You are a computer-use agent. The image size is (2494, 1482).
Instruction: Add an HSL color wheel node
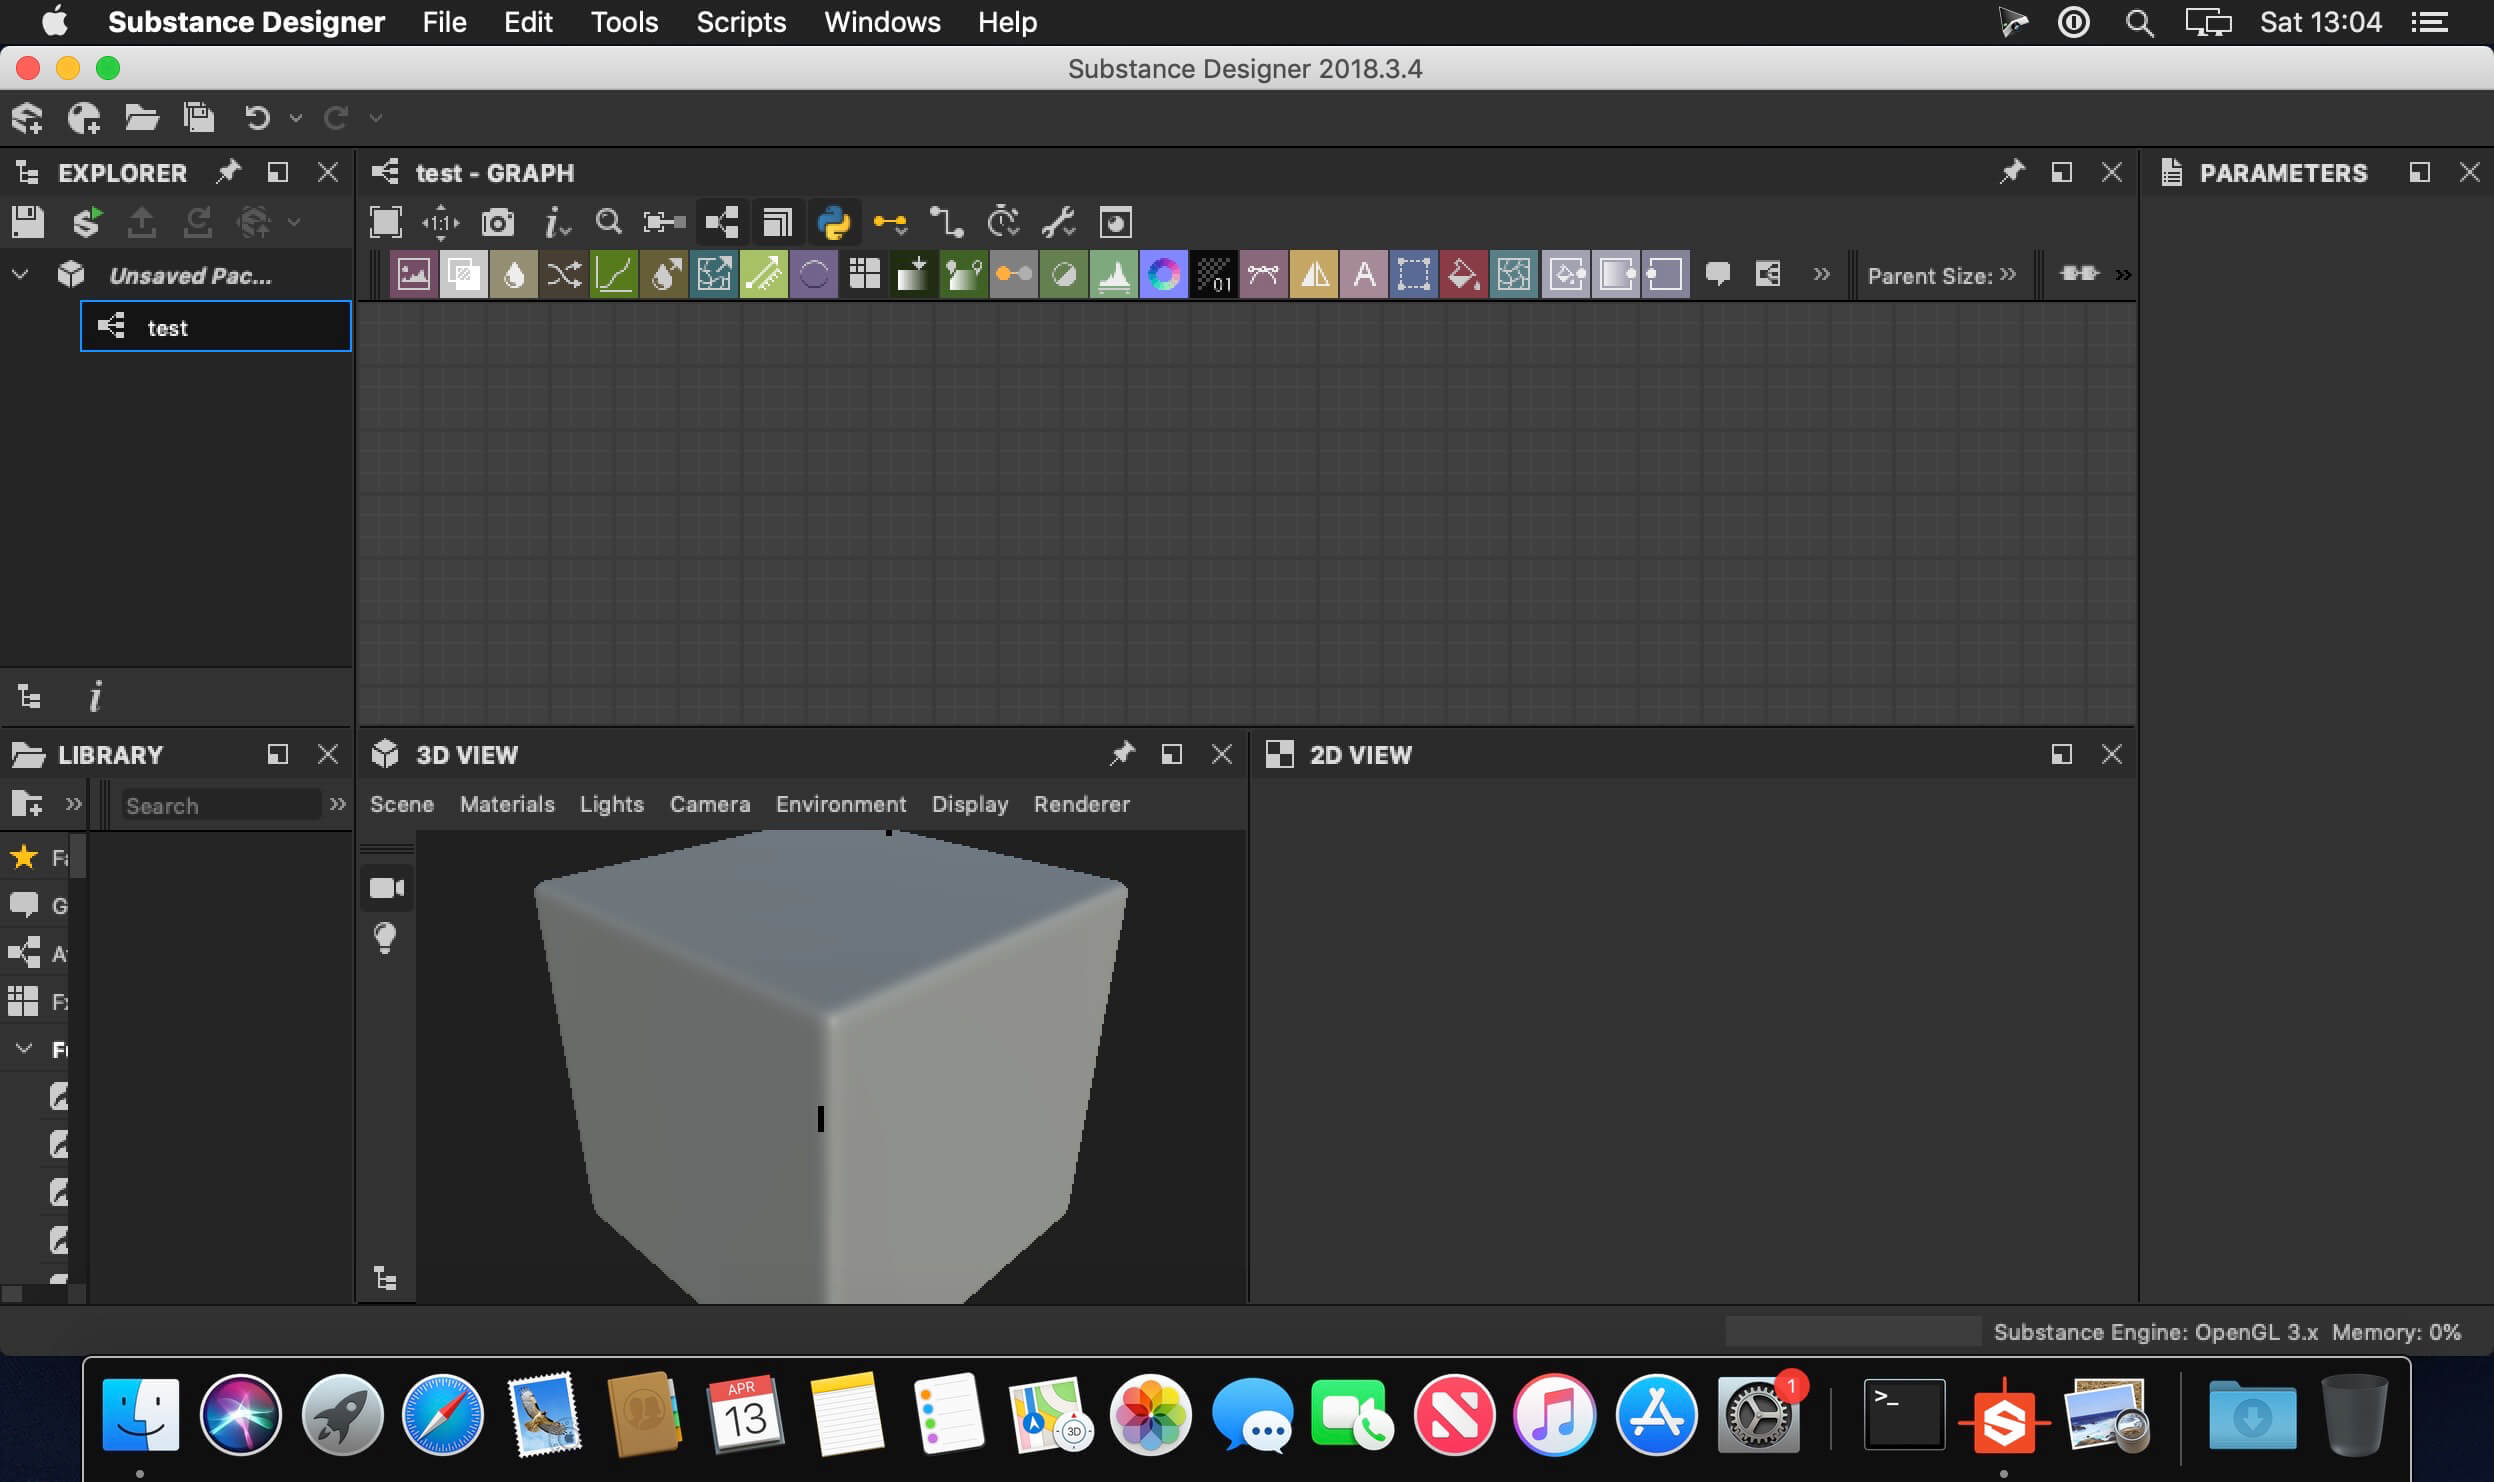coord(1164,274)
